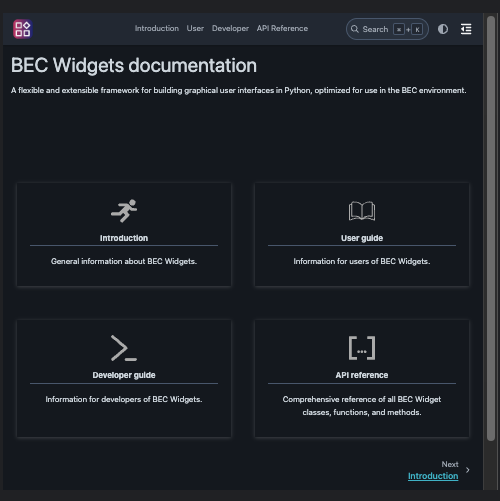This screenshot has height=501, width=500.
Task: Click the running person Introduction icon
Action: (x=124, y=211)
